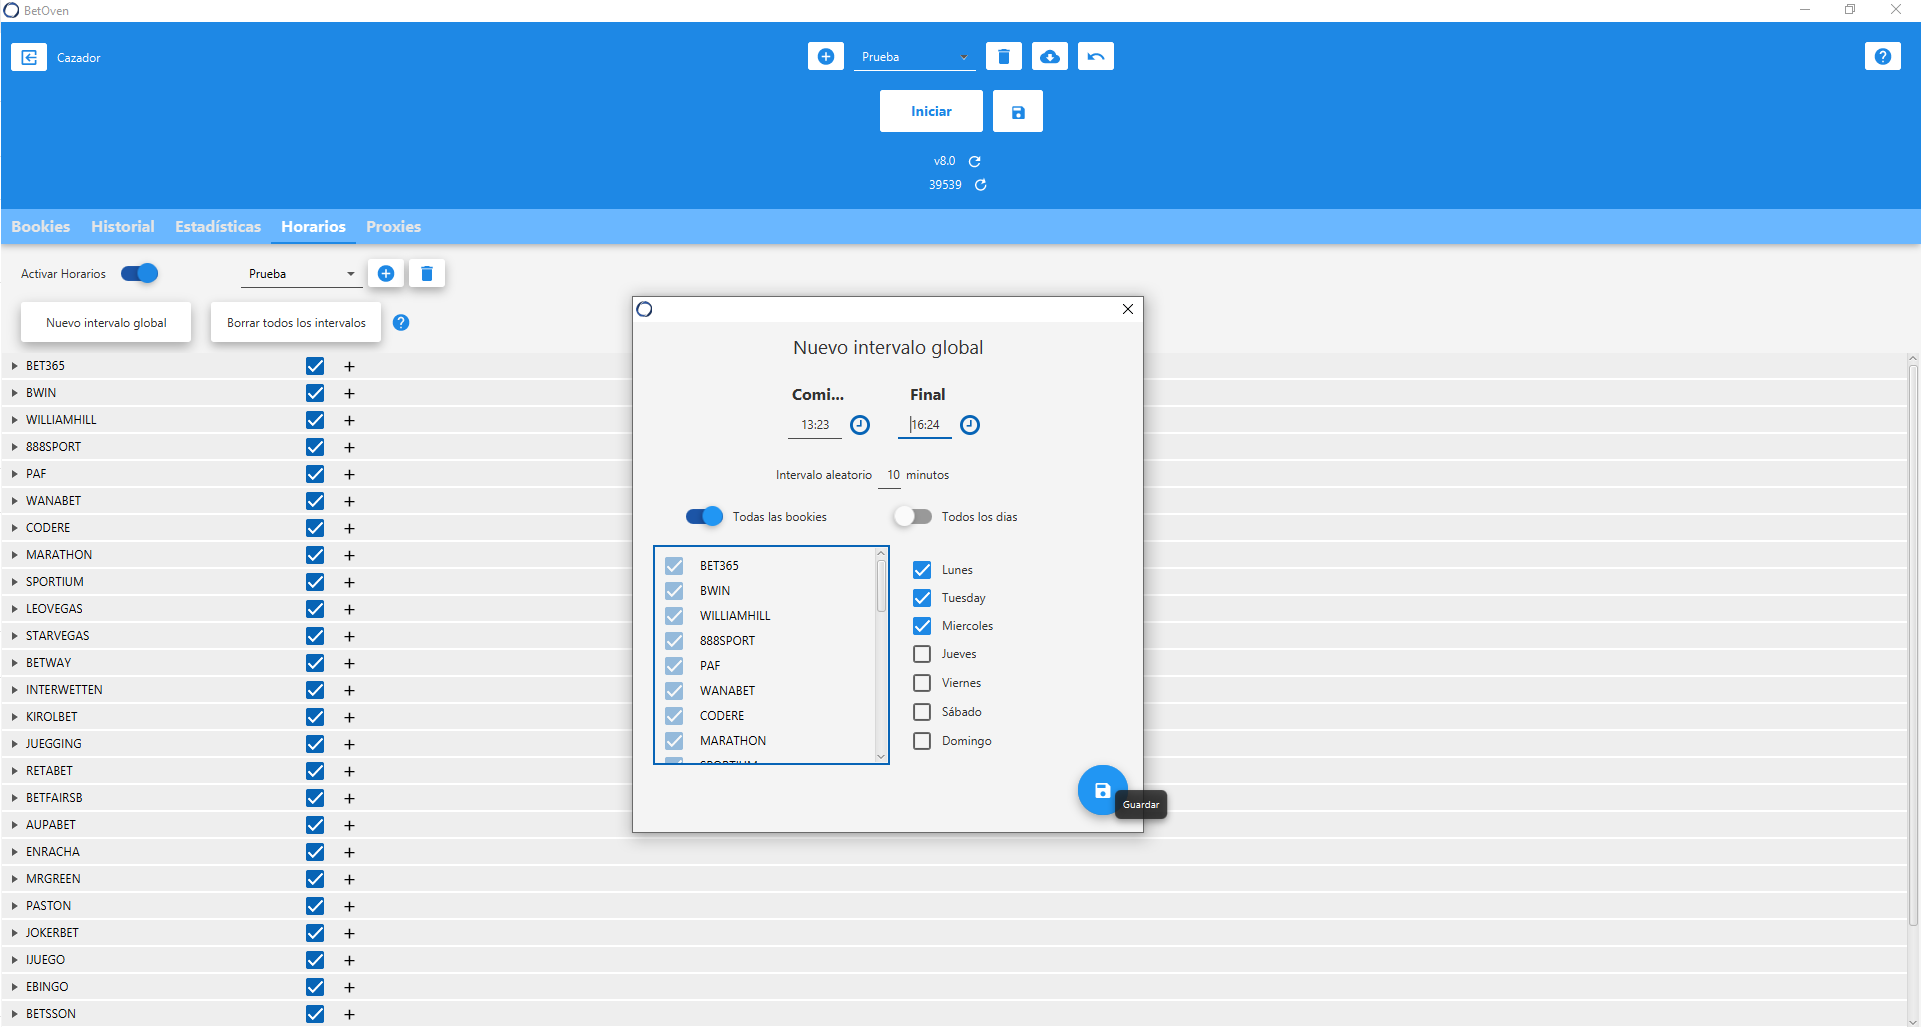Screen dimensions: 1921x1027
Task: Add interval for MARATHON with the plus icon
Action: pyautogui.click(x=349, y=555)
